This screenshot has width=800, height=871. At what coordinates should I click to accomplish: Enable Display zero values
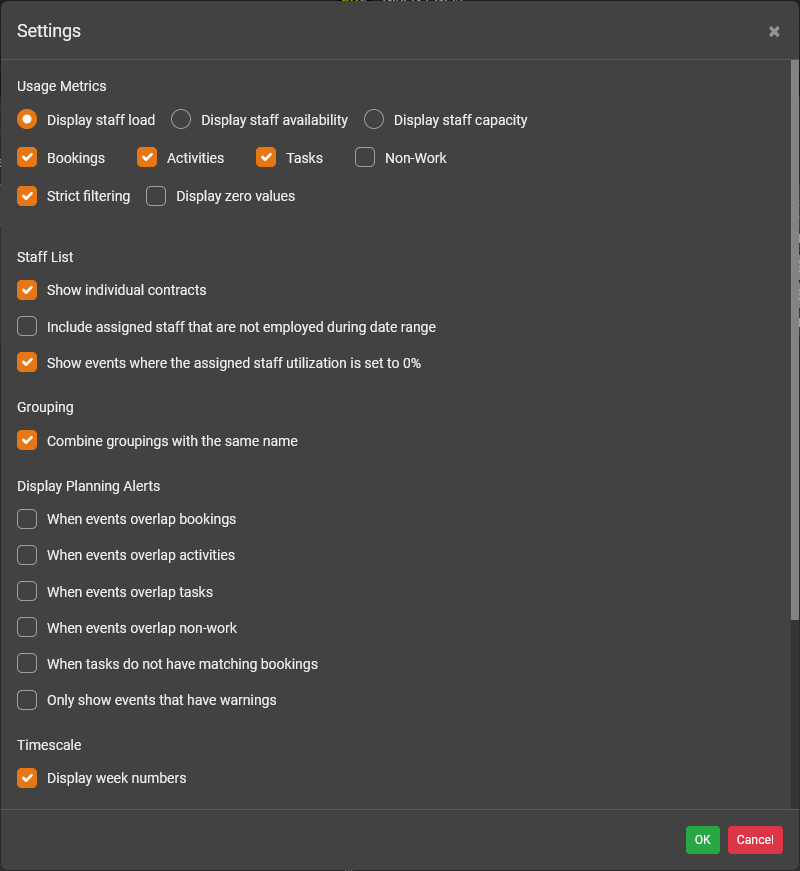156,196
